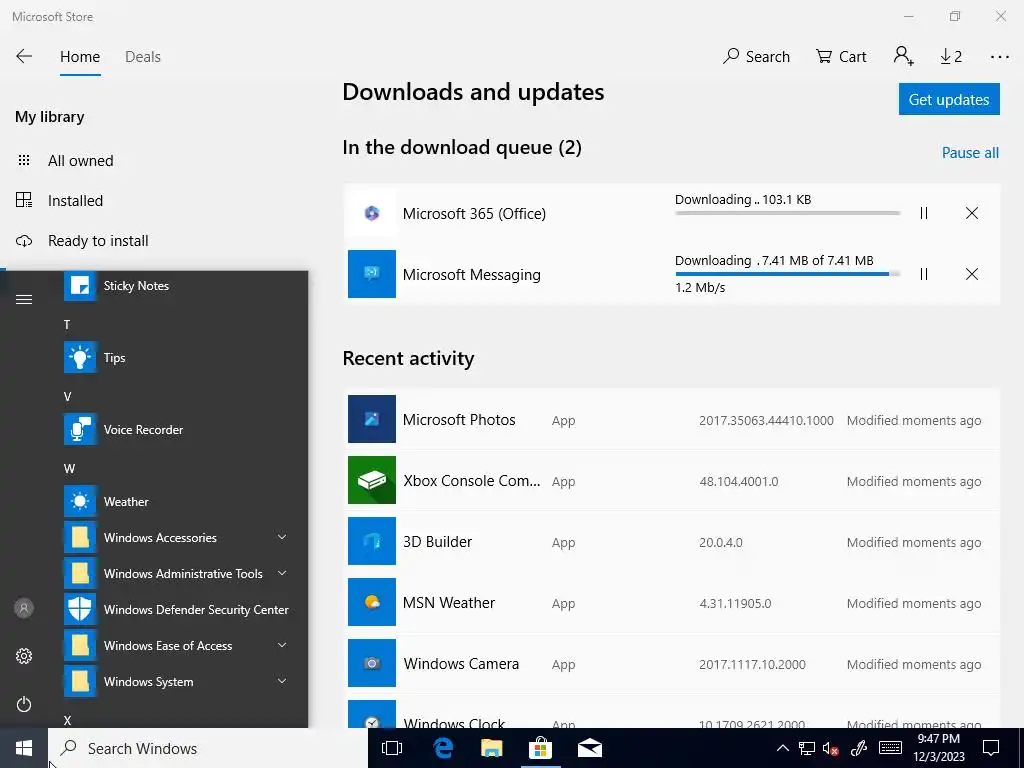Open the Cart in the Store header

coord(841,57)
